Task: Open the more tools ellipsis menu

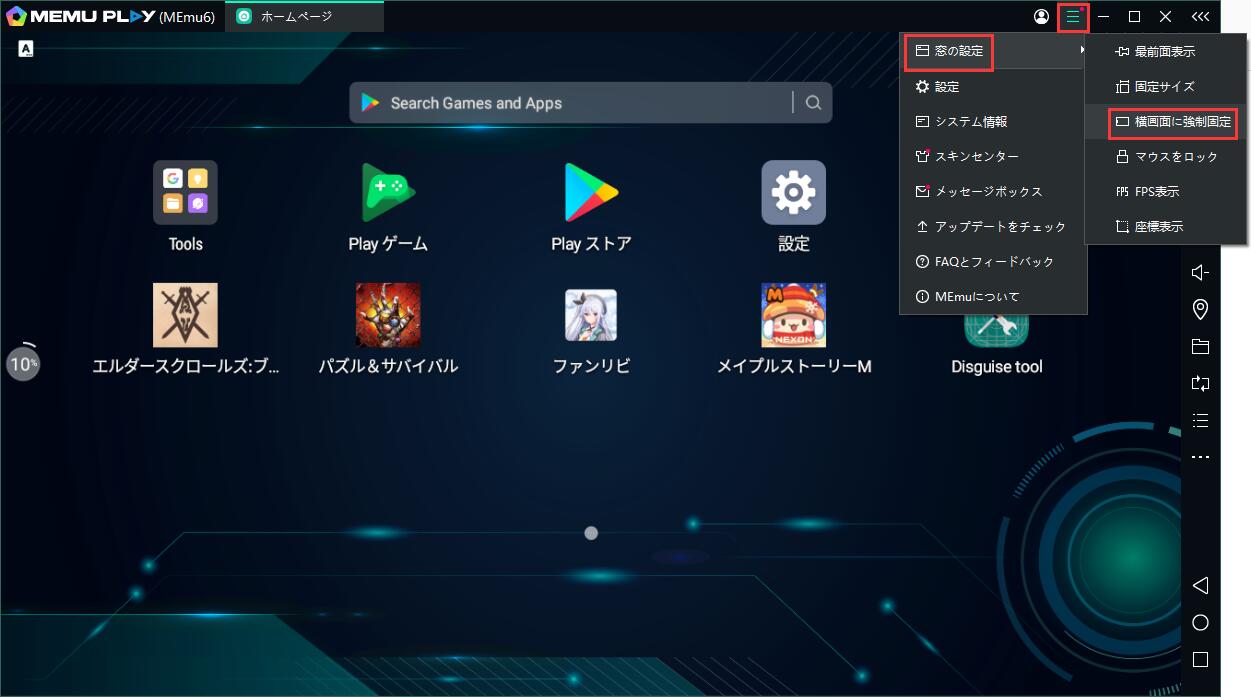Action: click(x=1200, y=457)
